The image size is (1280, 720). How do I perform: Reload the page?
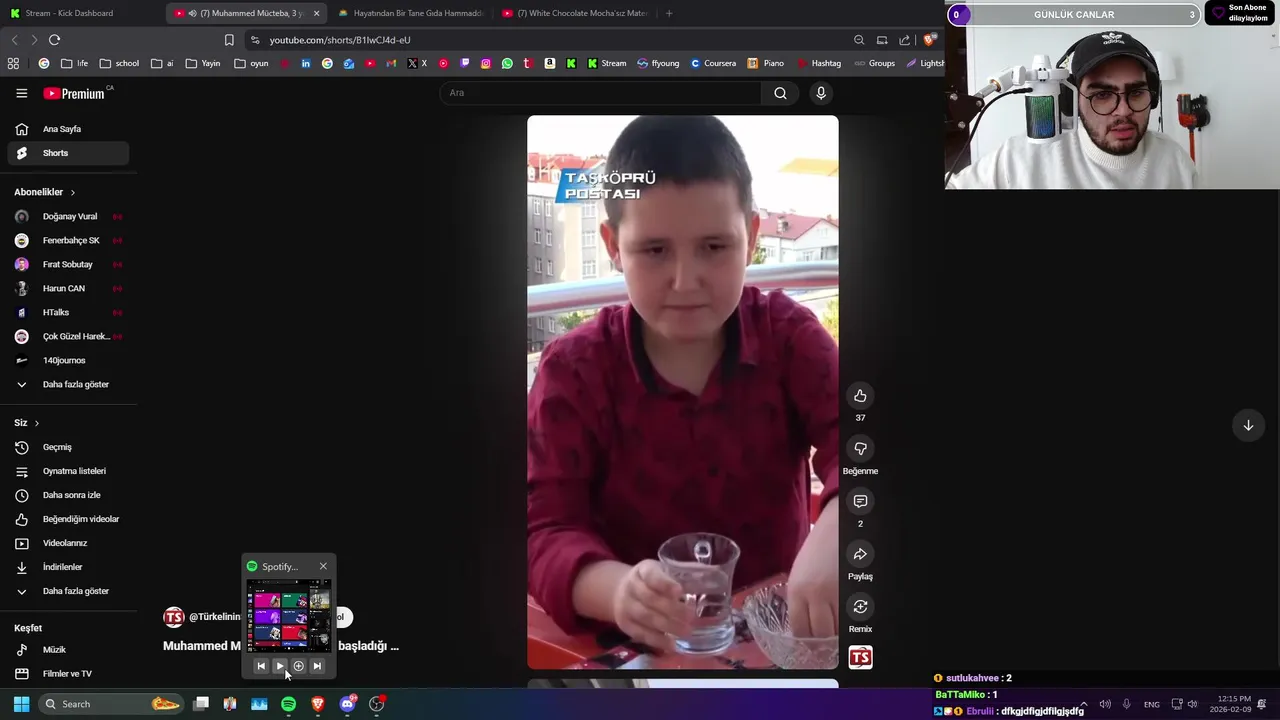click(54, 40)
